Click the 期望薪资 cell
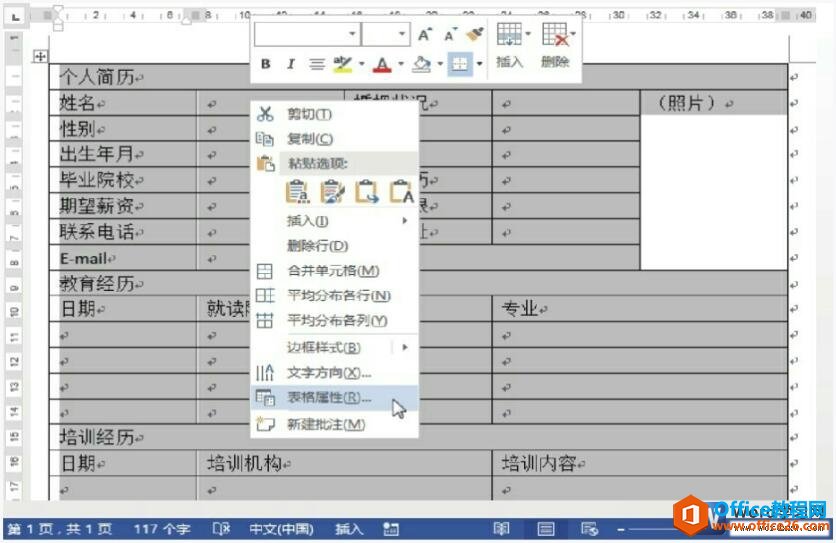The height and width of the screenshot is (543, 836). coord(123,206)
